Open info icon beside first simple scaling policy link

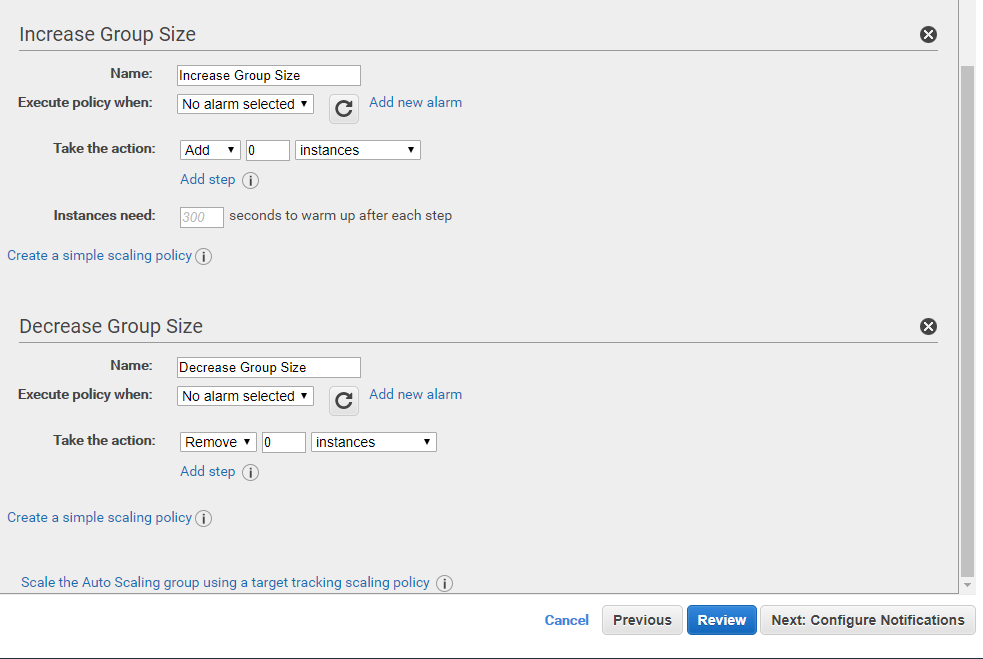point(203,257)
